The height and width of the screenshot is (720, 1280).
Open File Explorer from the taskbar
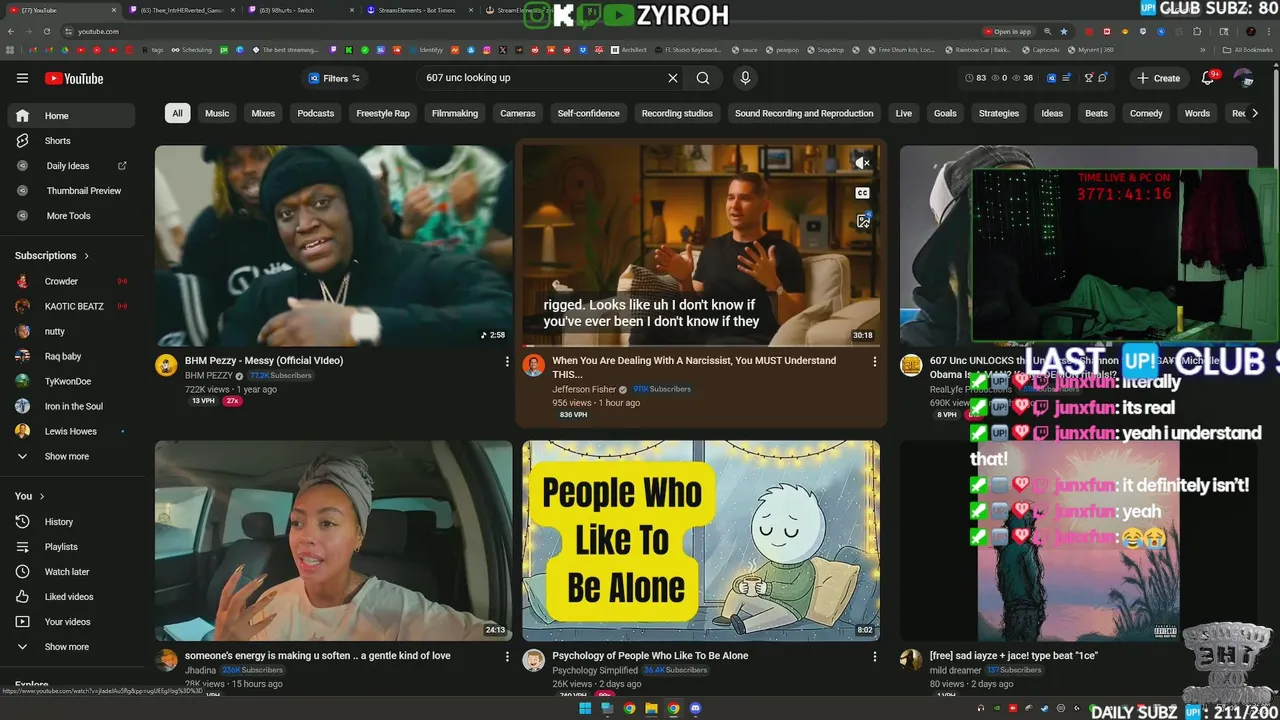pyautogui.click(x=651, y=709)
